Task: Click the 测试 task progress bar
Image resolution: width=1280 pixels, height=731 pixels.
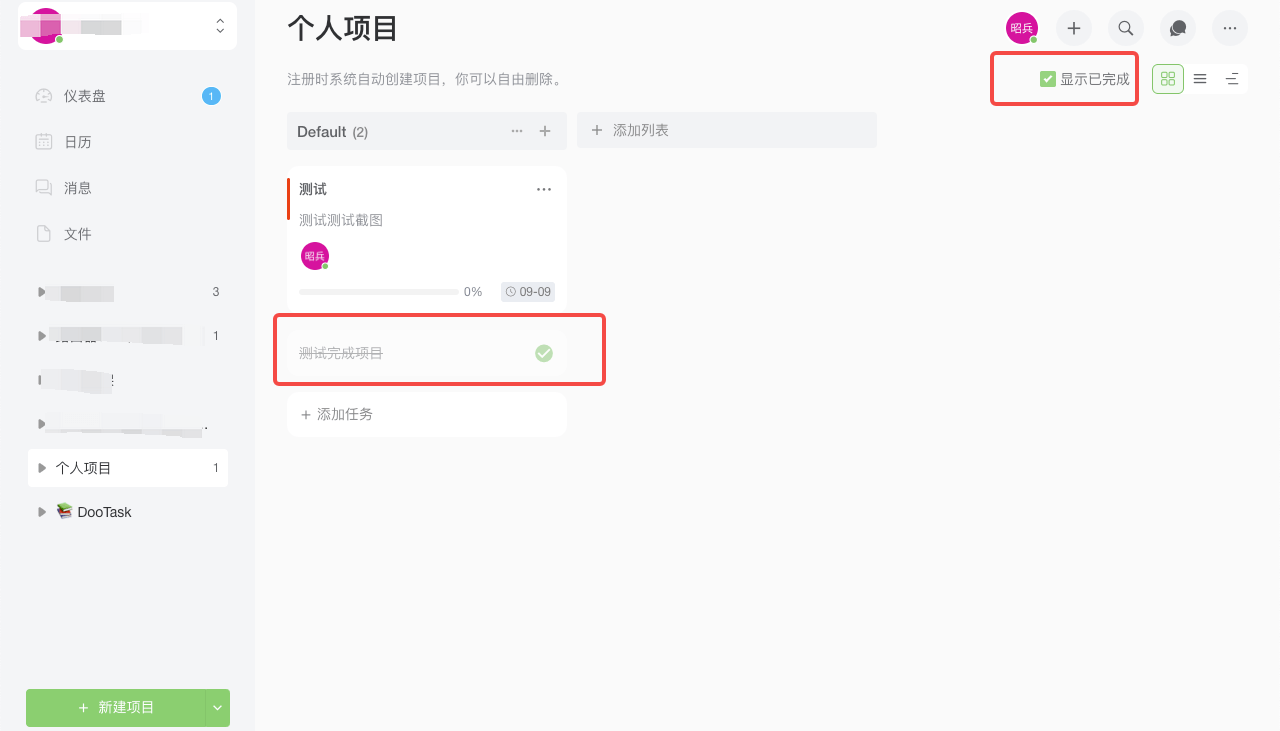Action: coord(379,292)
